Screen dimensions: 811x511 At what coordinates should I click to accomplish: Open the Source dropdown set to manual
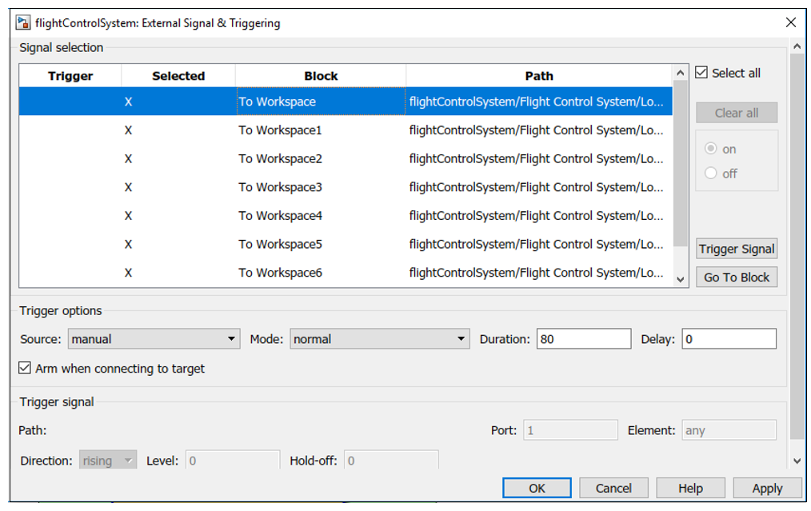pyautogui.click(x=154, y=339)
